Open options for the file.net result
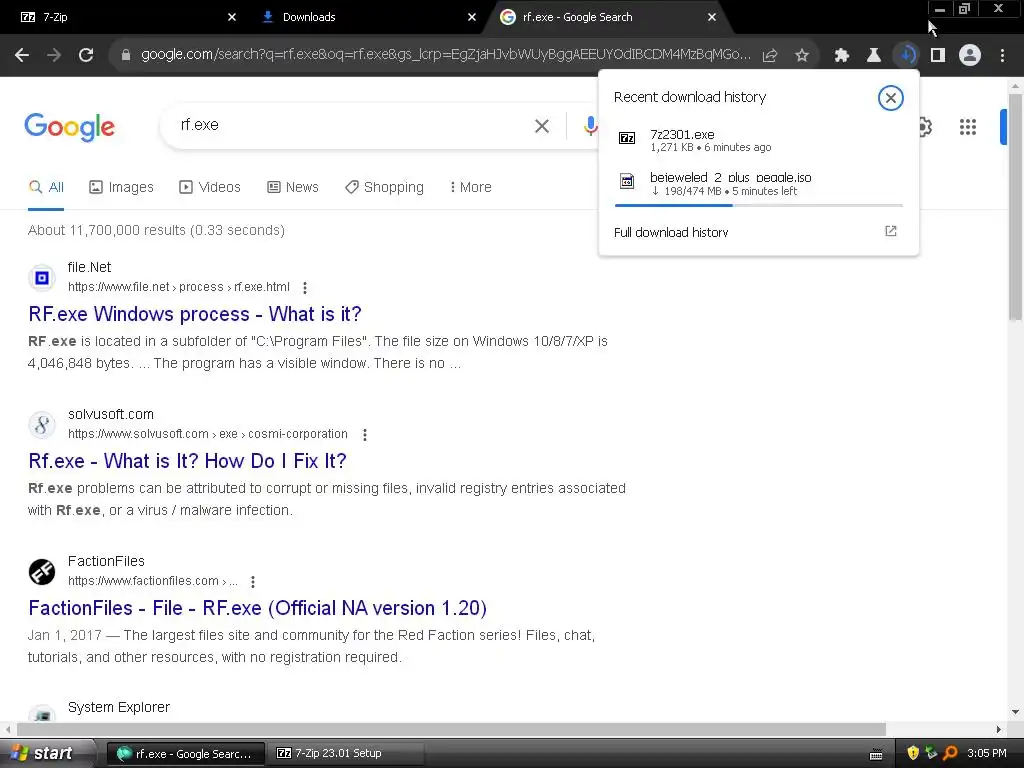Screen dimensions: 1024x768 [305, 287]
